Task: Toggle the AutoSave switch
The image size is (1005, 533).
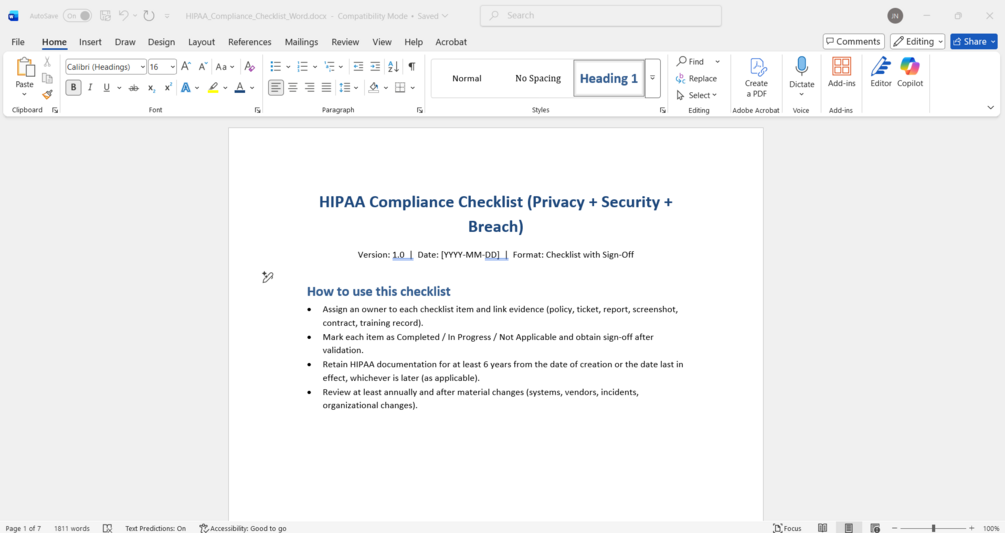Action: pyautogui.click(x=78, y=15)
